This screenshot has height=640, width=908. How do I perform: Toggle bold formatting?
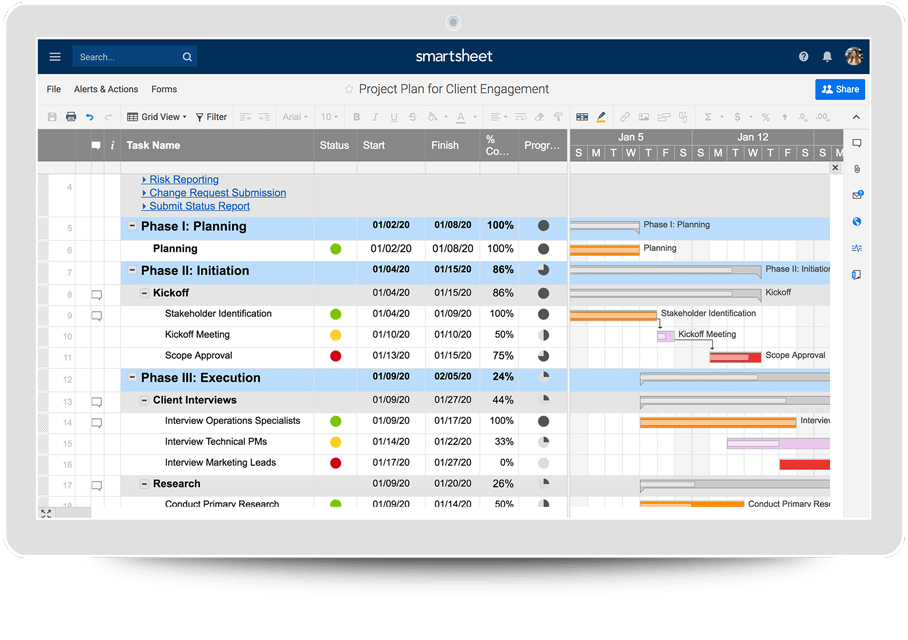coord(355,117)
